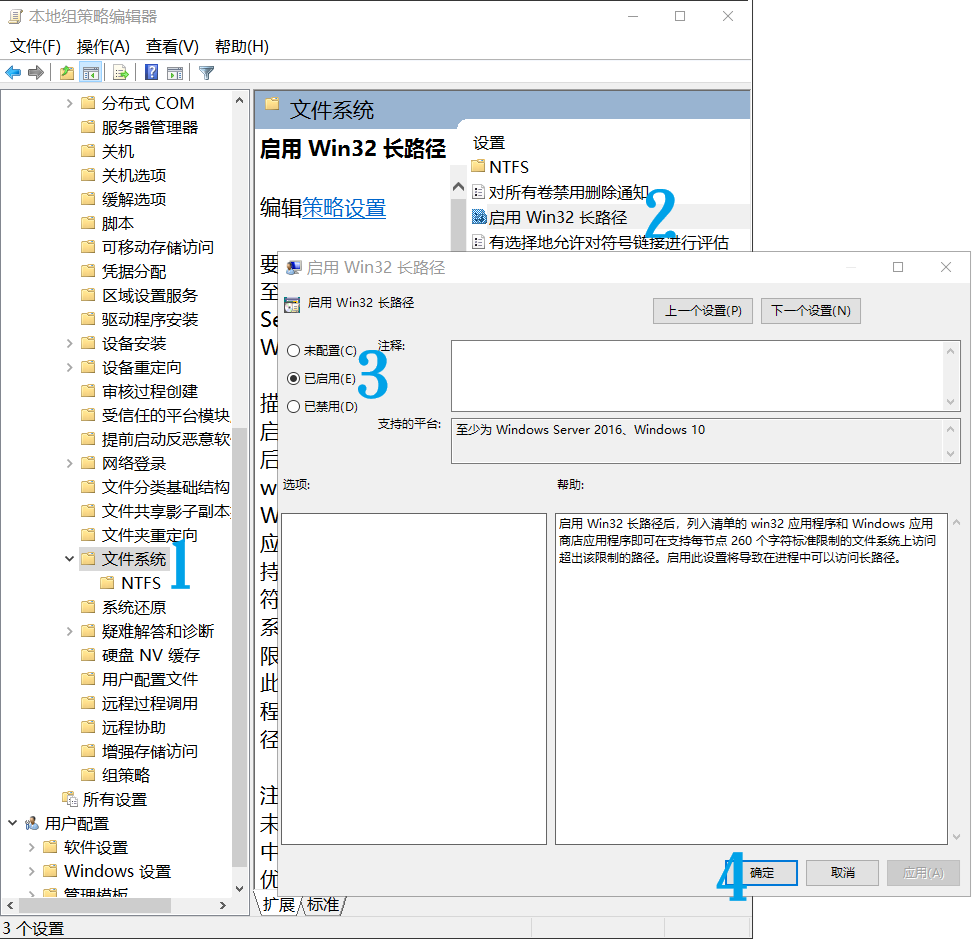Click the folder icon beside 组策略
Viewport: 973px width, 939px height.
click(89, 775)
